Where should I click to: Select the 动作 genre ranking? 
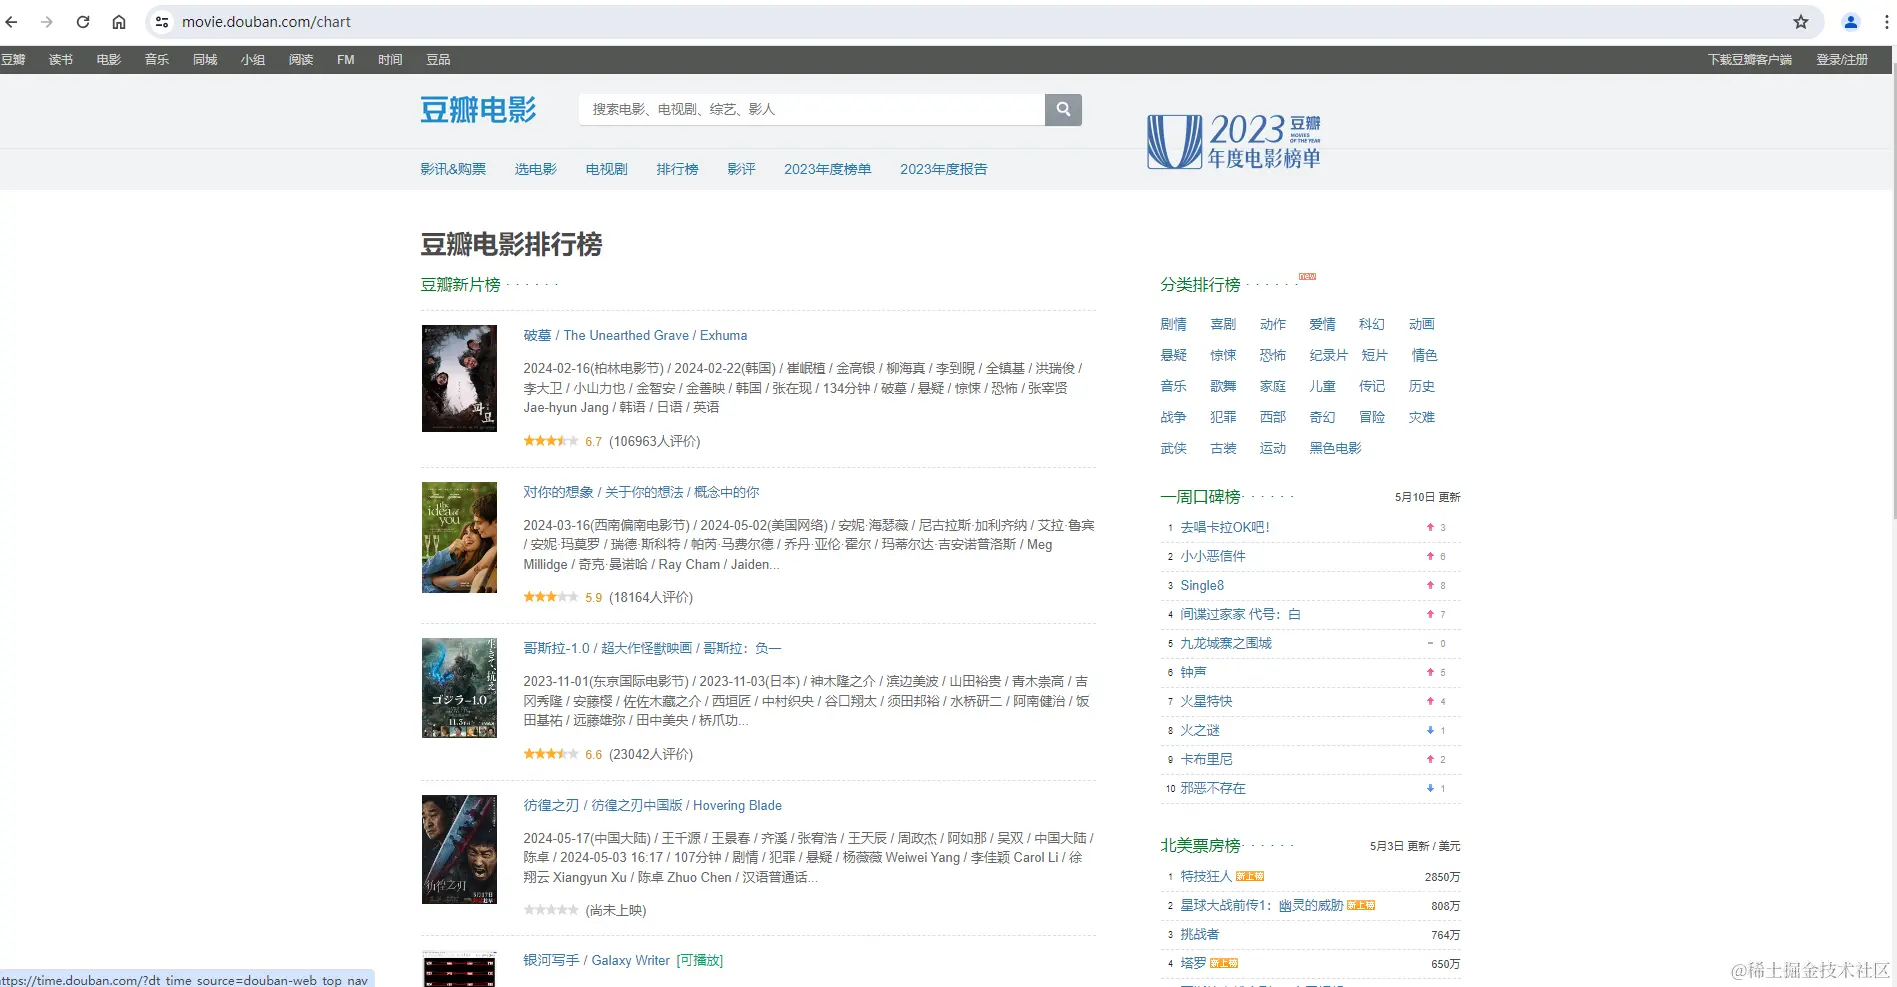1273,324
